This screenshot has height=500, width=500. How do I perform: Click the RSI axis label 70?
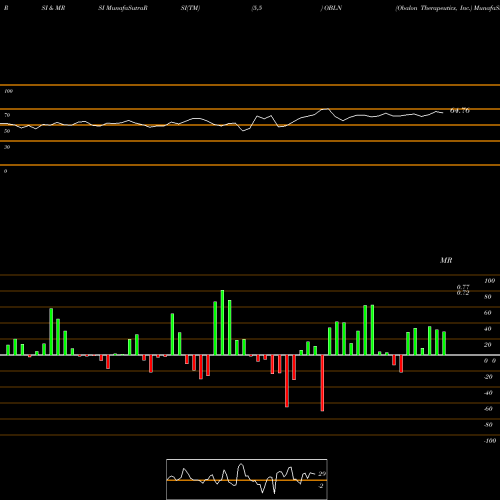click(7, 115)
